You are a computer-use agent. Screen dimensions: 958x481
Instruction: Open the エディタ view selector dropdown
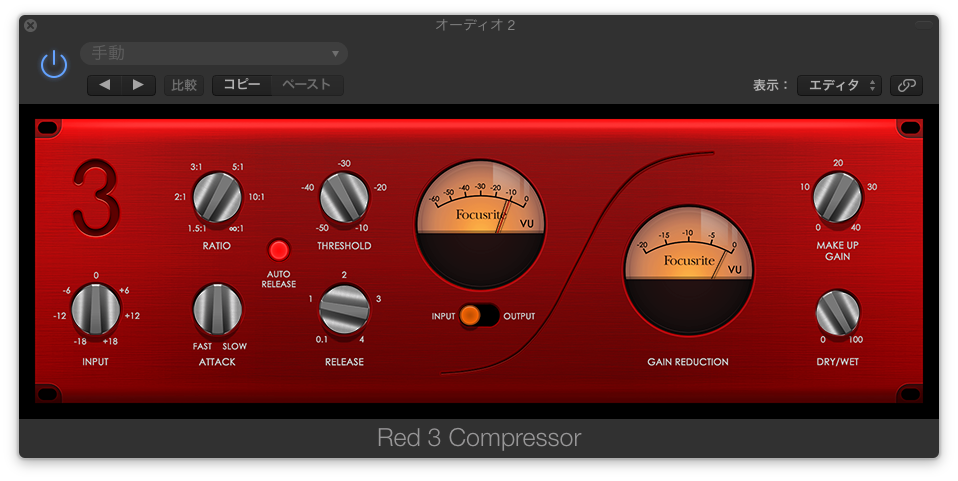pos(839,86)
